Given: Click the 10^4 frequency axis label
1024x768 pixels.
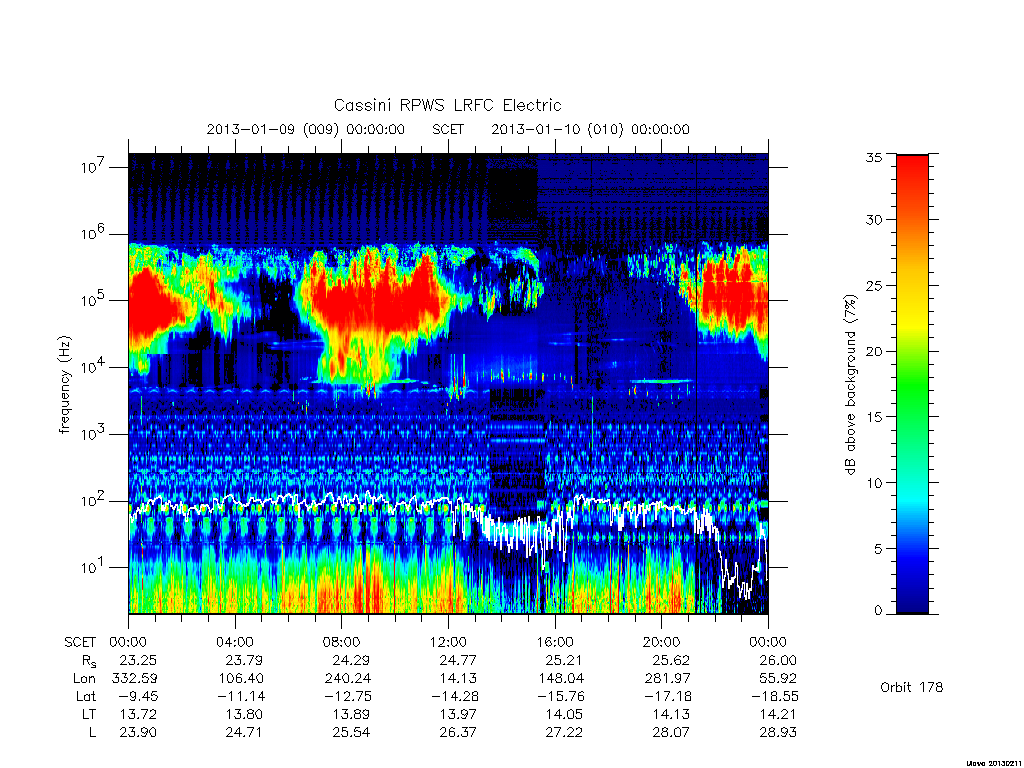Looking at the screenshot, I should pos(93,366).
